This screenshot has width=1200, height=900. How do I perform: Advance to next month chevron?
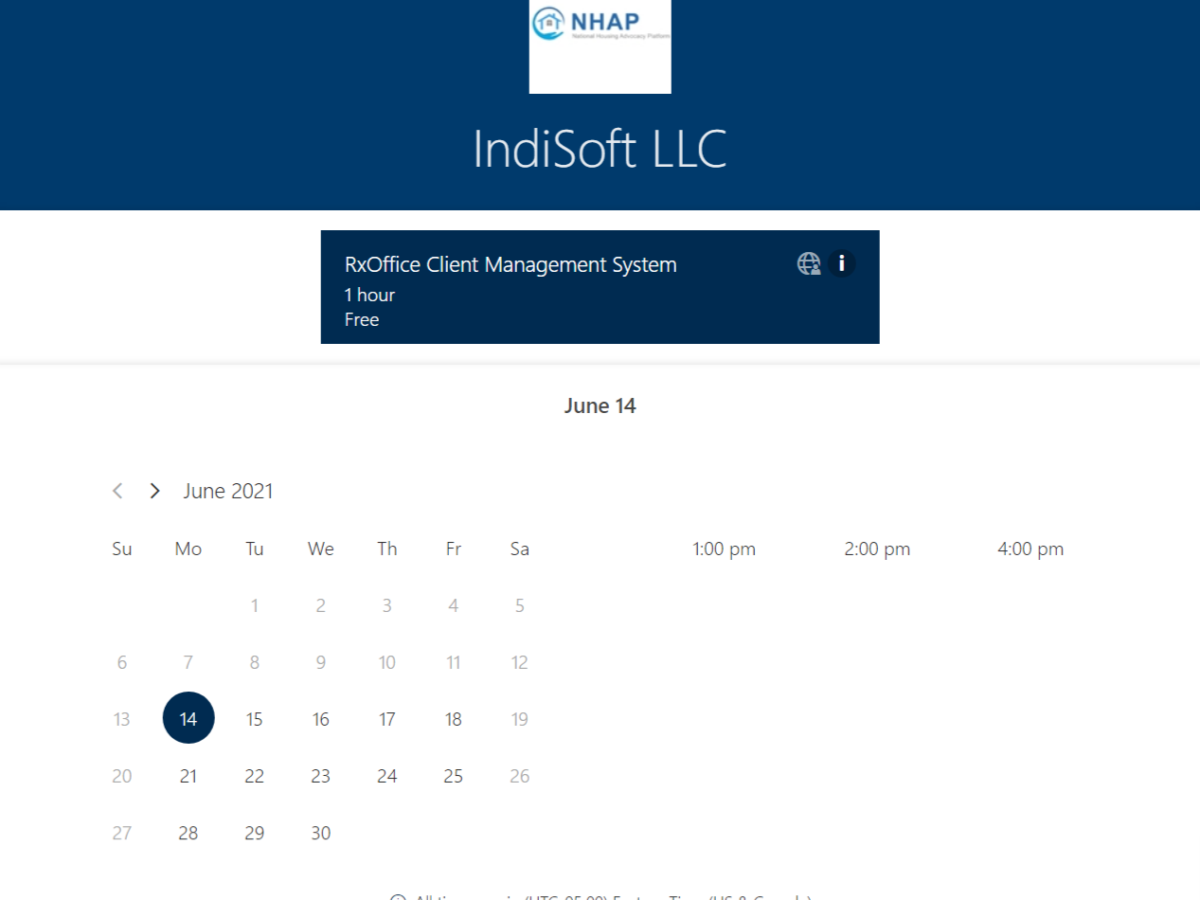point(154,491)
